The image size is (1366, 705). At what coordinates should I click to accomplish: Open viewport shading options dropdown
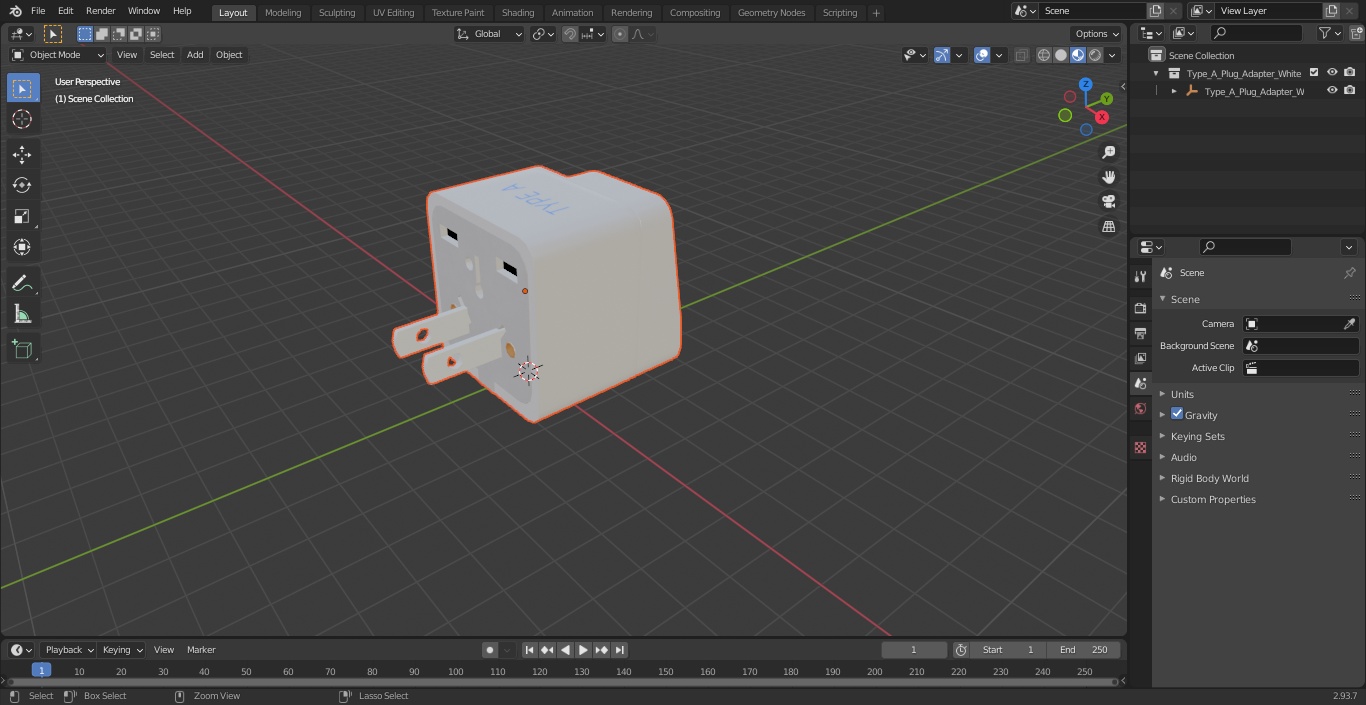click(1113, 55)
